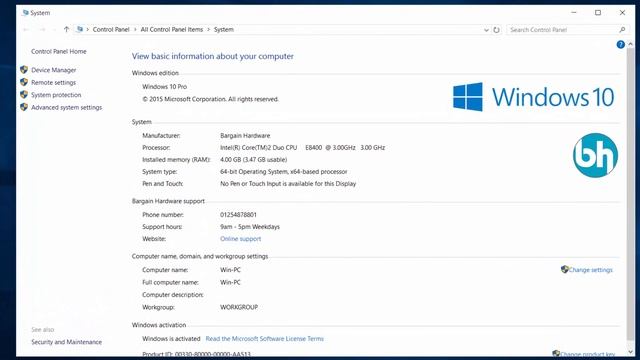Click the processor value Intel Core 2 Duo
The height and width of the screenshot is (360, 640).
click(302, 148)
